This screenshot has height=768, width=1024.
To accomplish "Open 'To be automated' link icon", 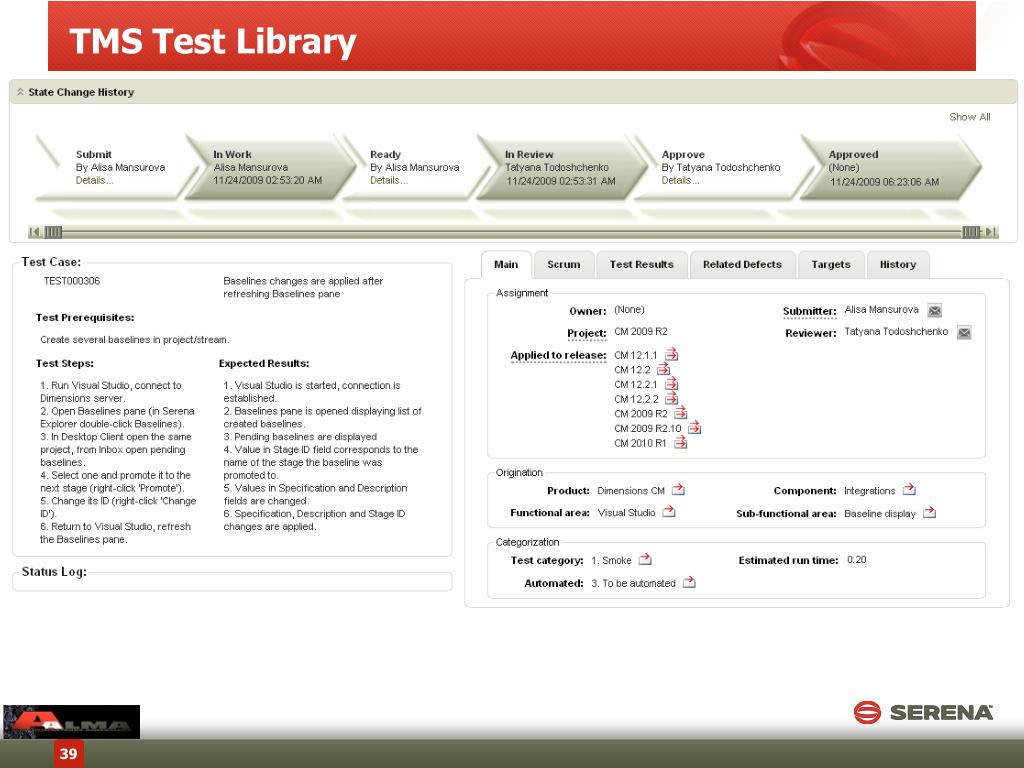I will point(689,582).
